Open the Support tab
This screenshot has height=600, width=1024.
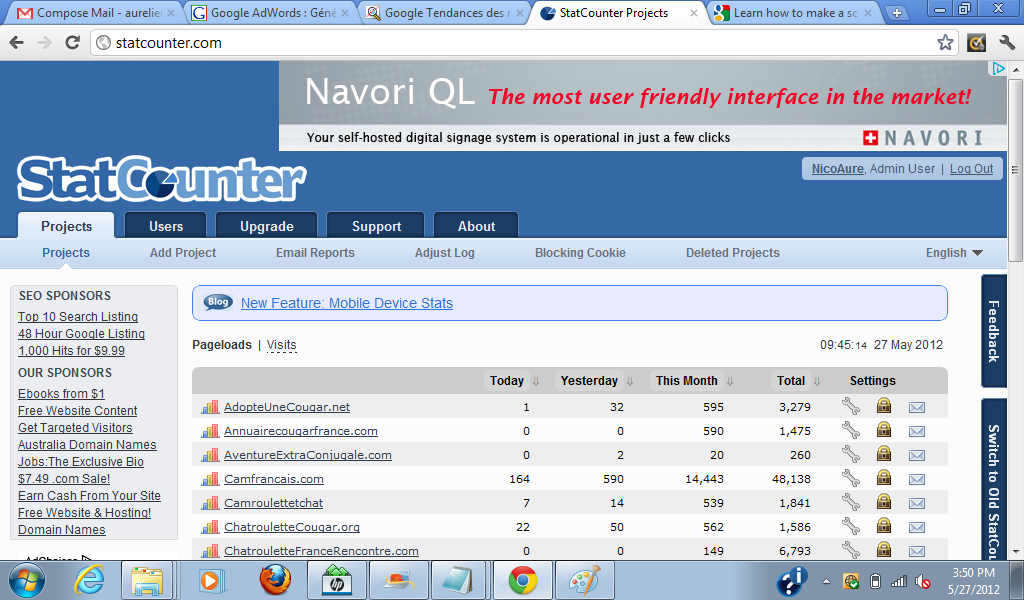click(376, 226)
